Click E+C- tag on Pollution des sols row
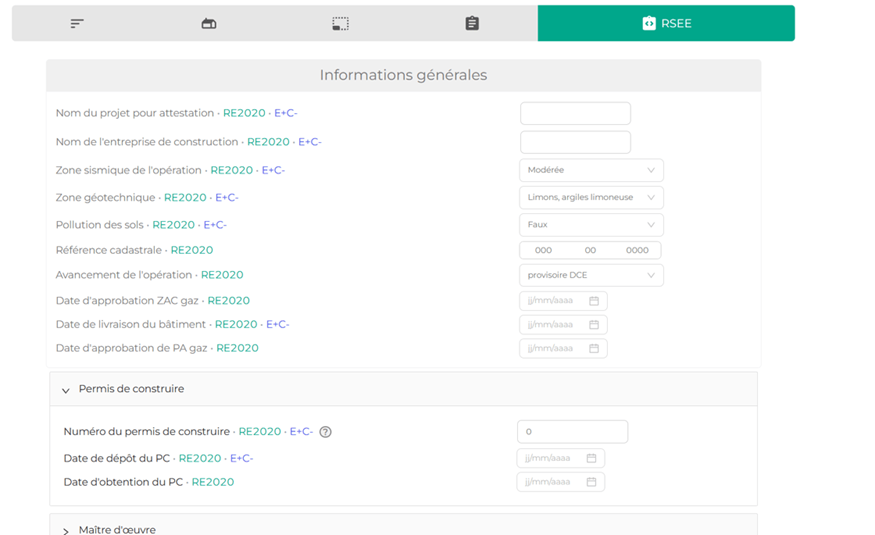 (x=215, y=225)
